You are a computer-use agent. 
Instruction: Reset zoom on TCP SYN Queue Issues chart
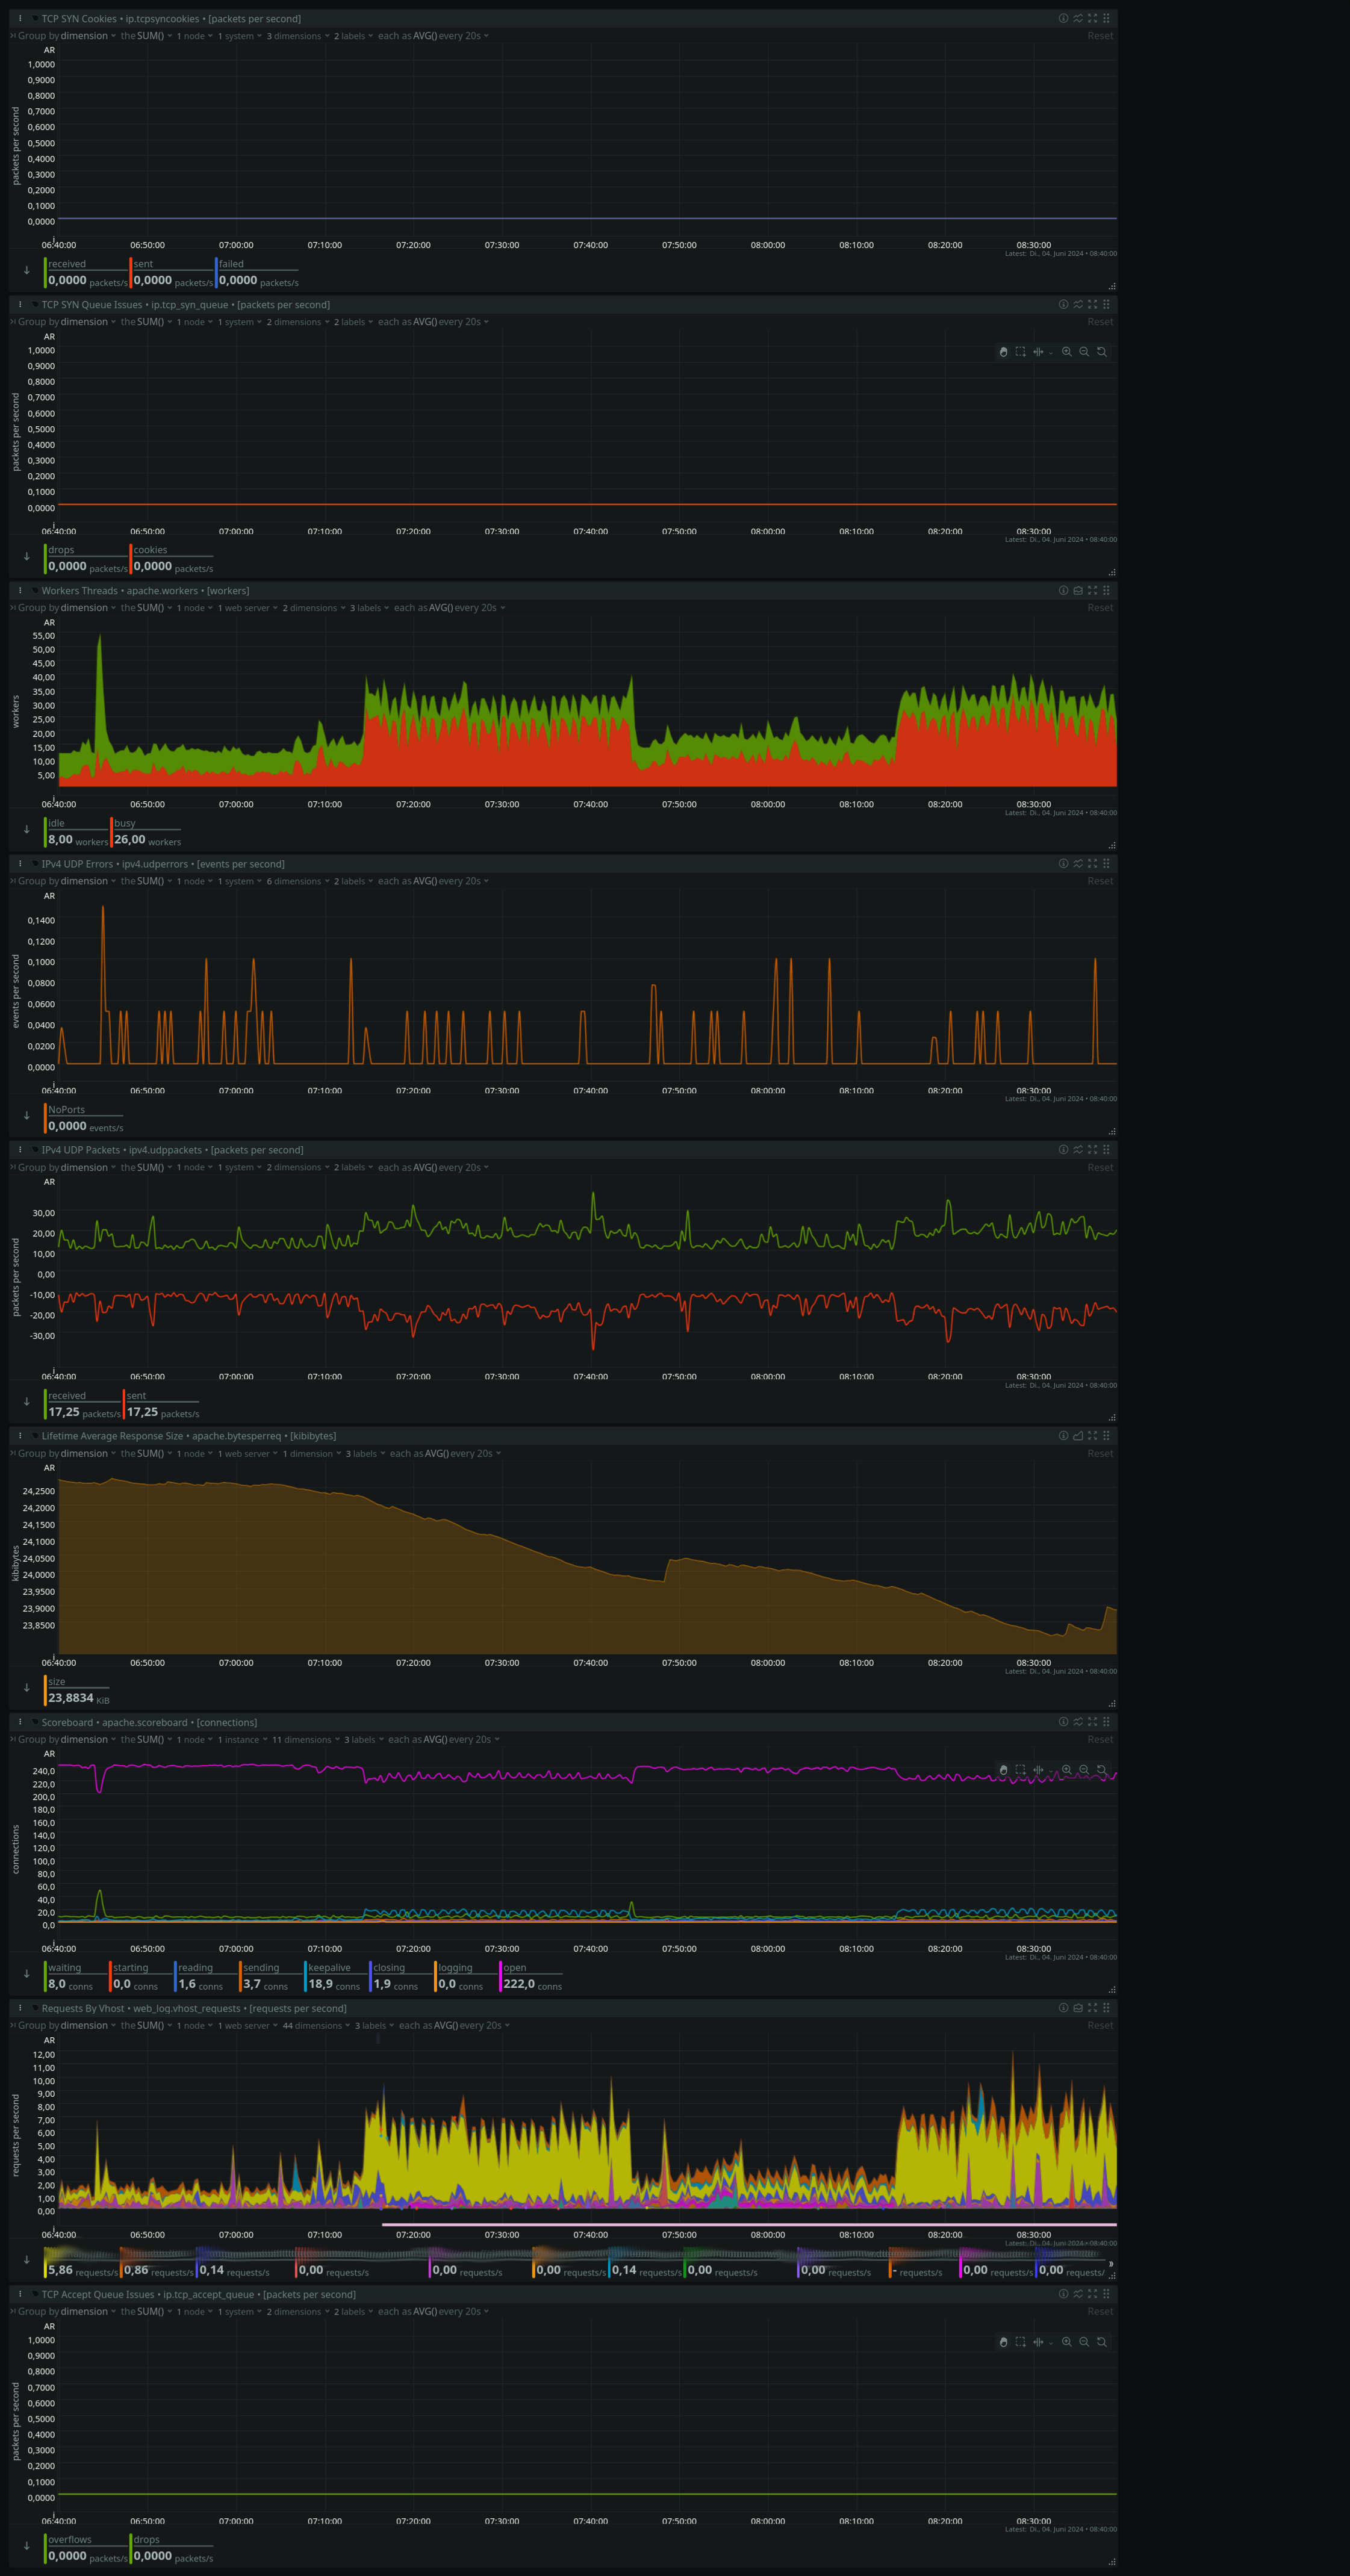coord(1102,352)
